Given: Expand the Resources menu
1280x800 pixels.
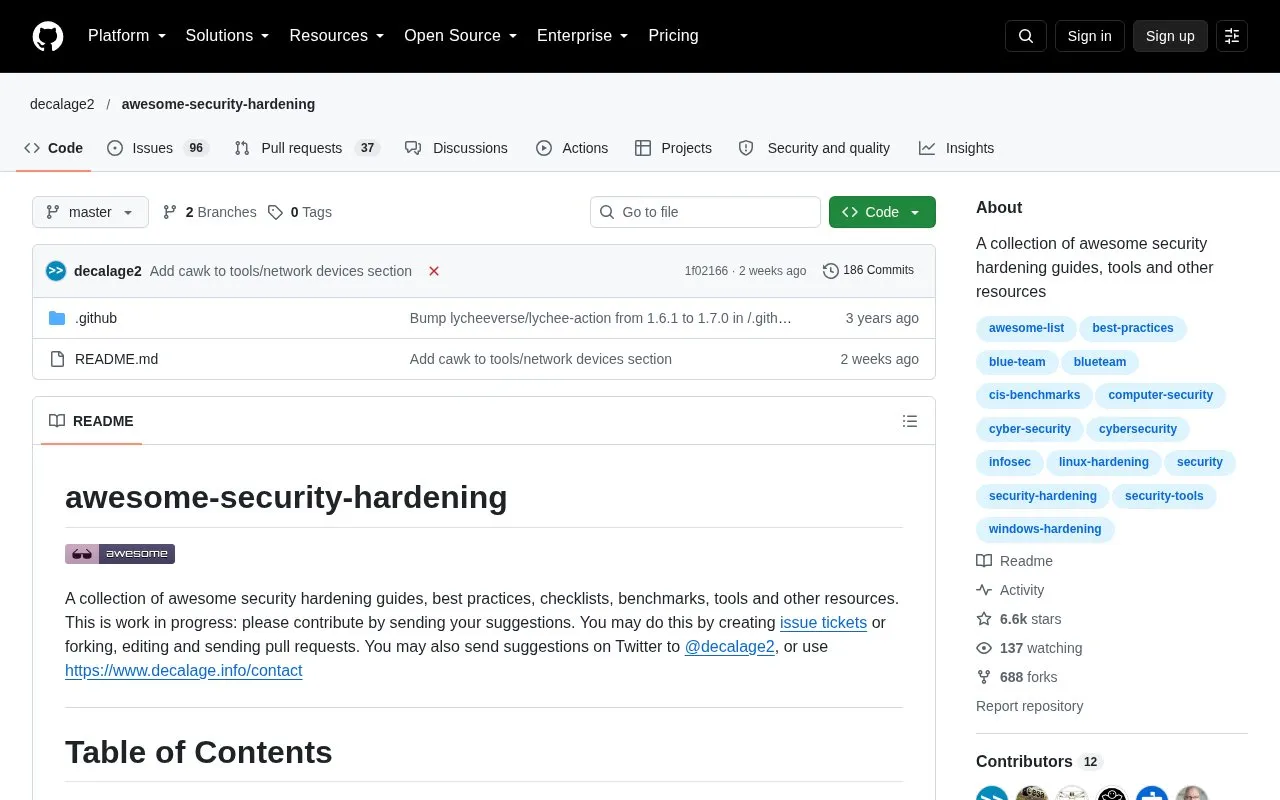Looking at the screenshot, I should click(x=337, y=36).
